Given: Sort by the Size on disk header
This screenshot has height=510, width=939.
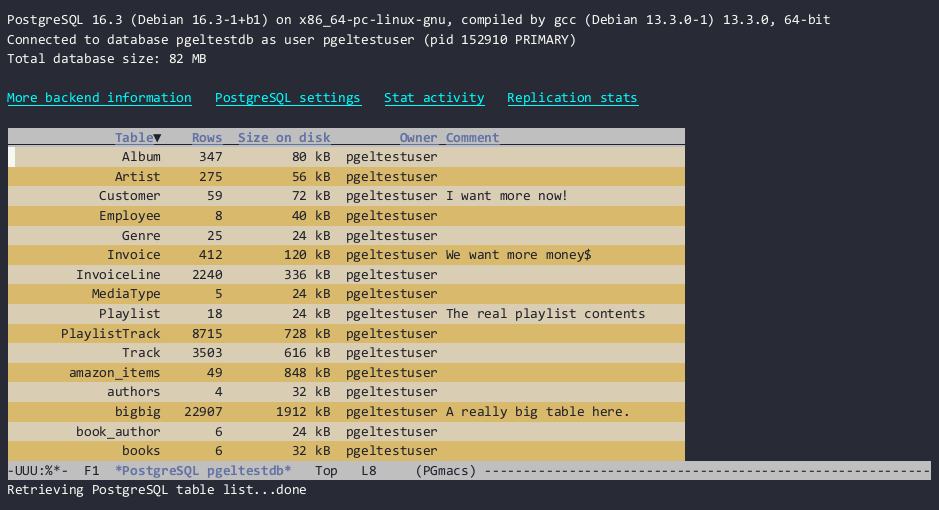Looking at the screenshot, I should [x=284, y=138].
